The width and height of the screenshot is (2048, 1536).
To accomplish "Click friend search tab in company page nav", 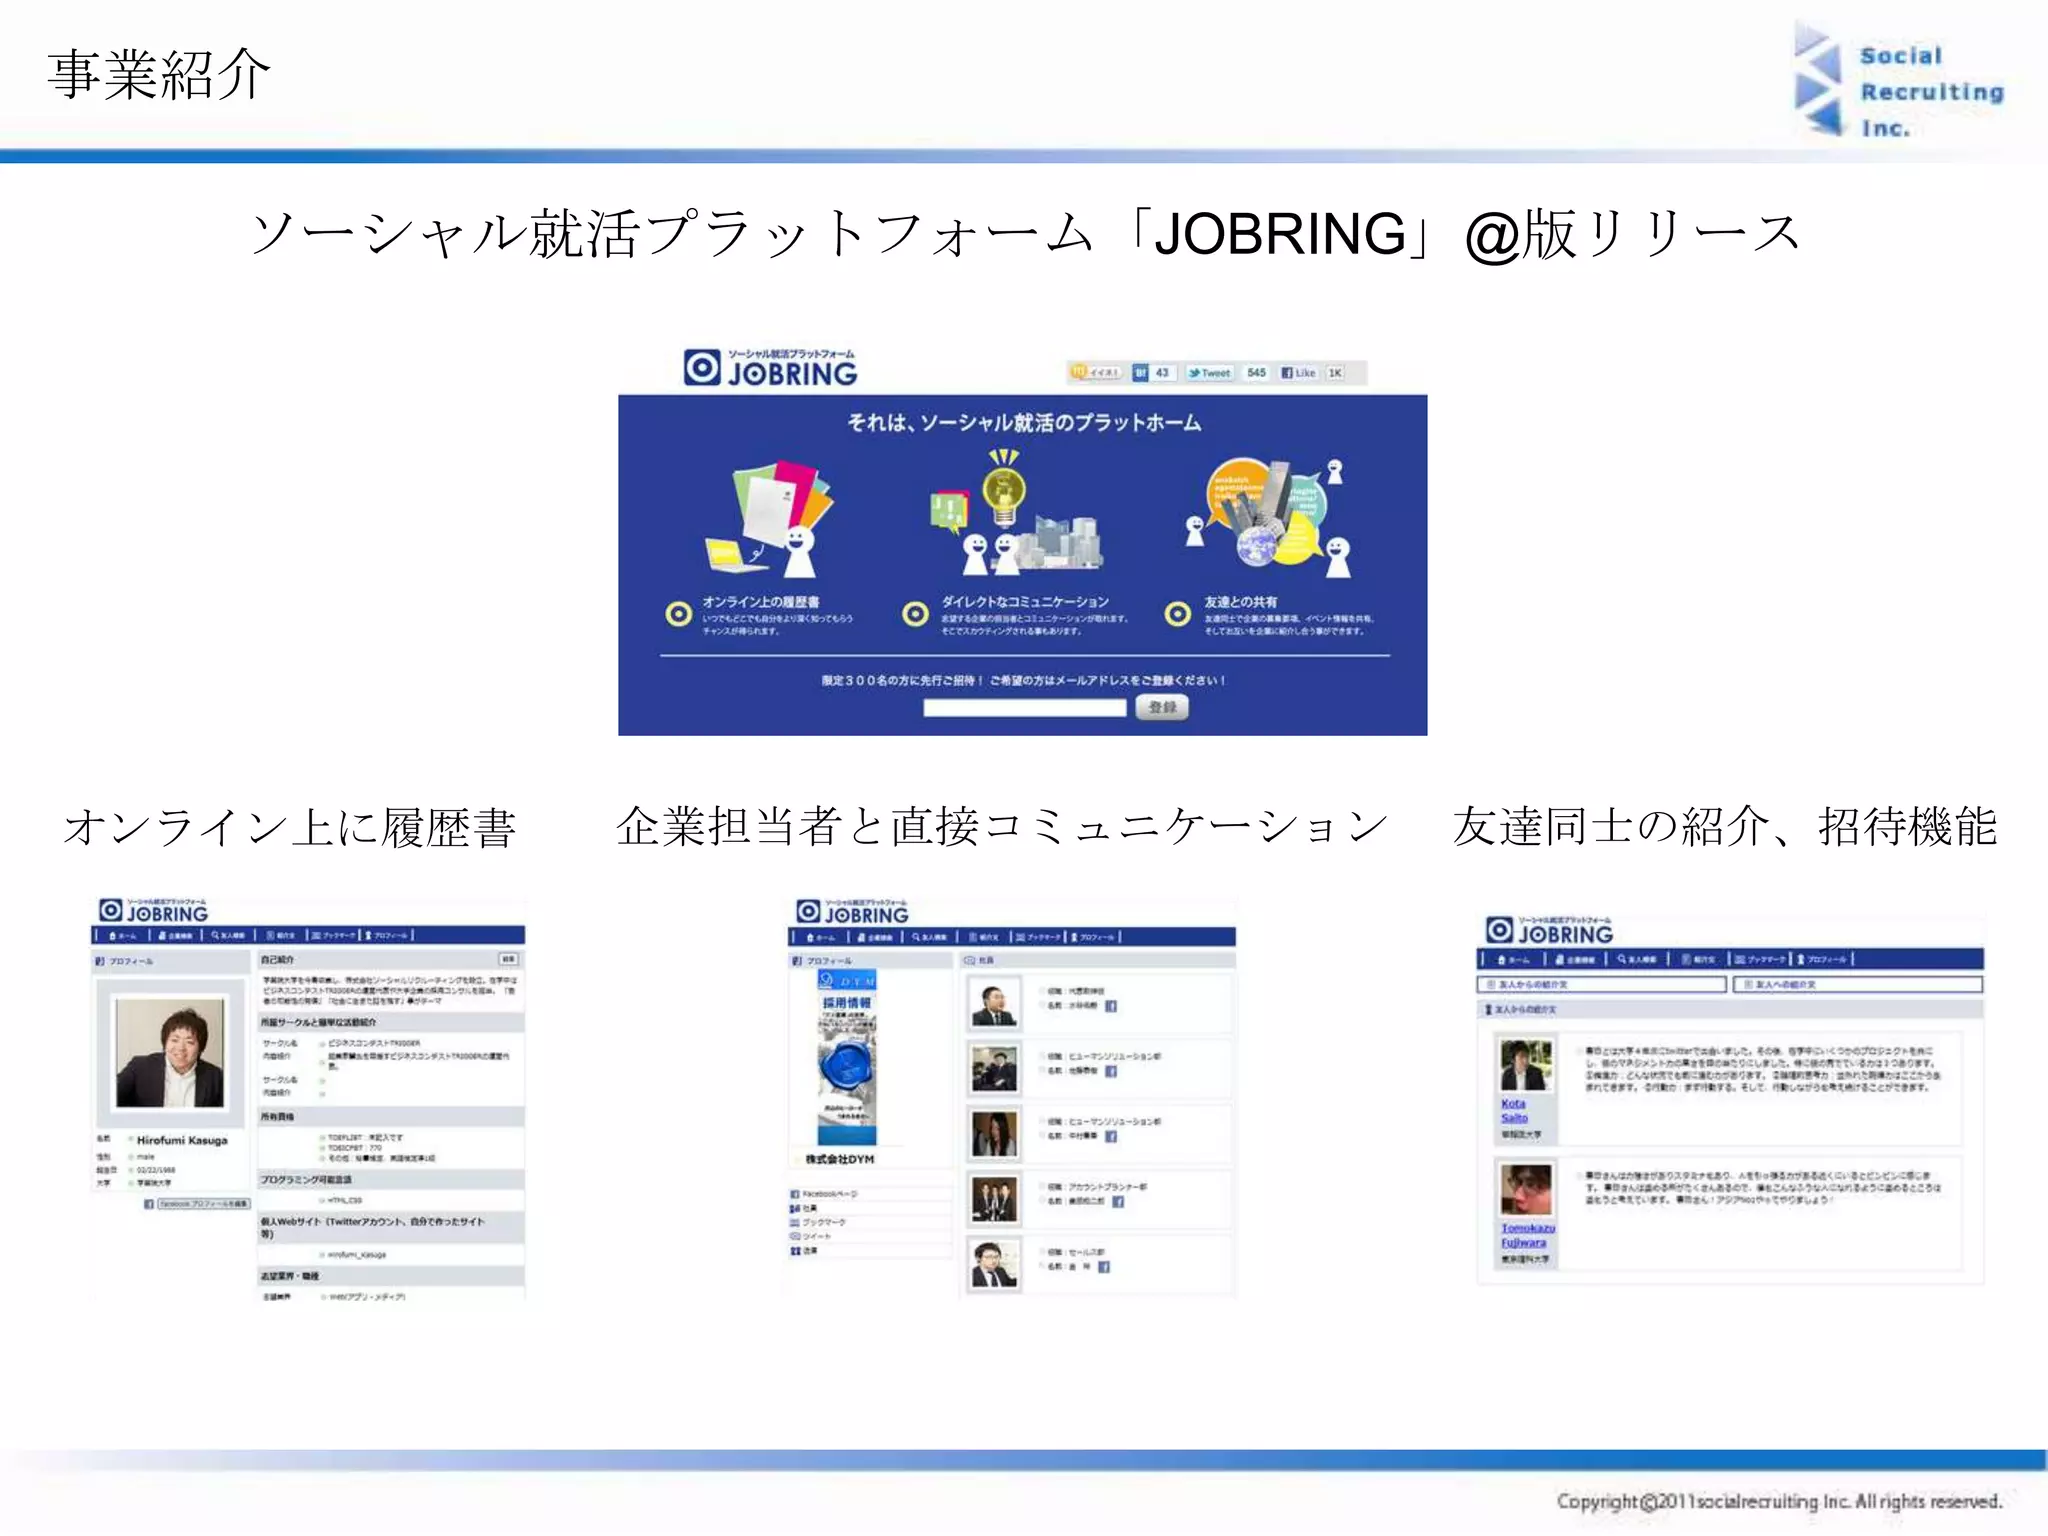I will coord(929,938).
